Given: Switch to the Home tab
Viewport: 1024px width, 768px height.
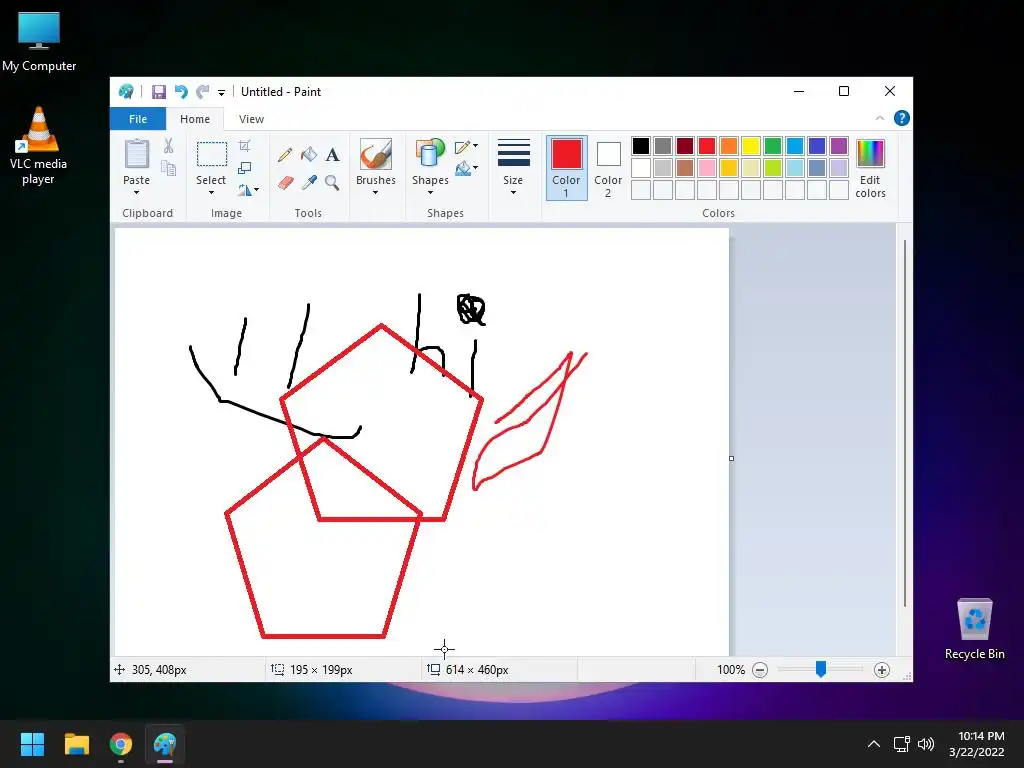Looking at the screenshot, I should [x=195, y=119].
